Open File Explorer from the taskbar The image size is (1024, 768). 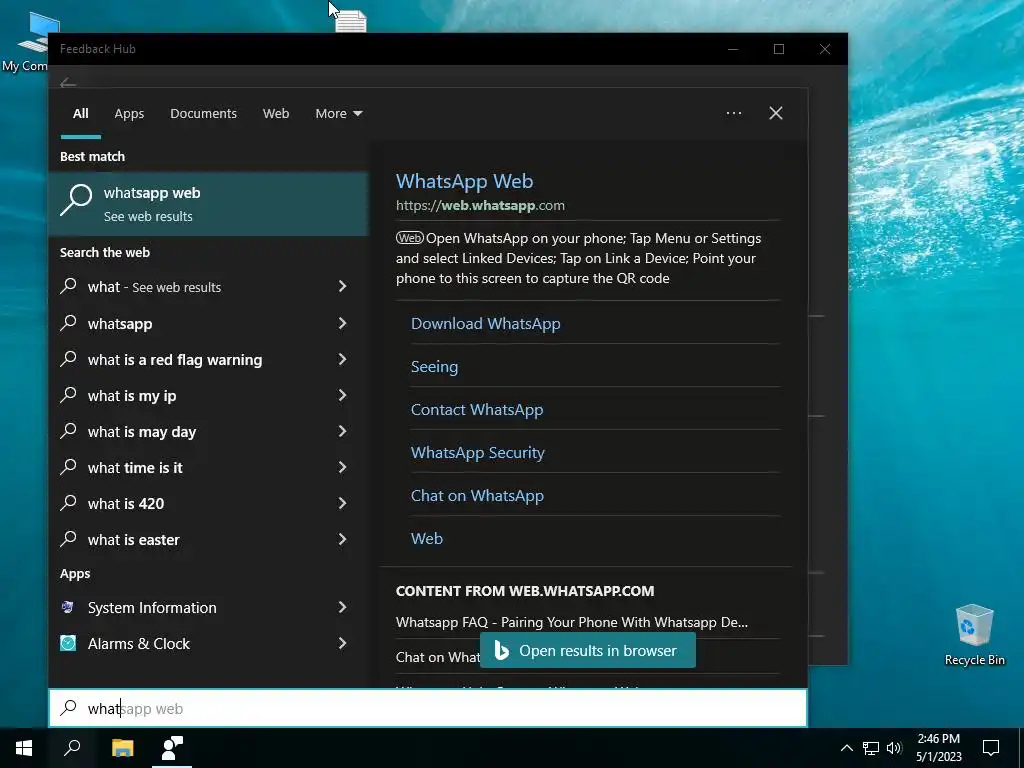pyautogui.click(x=122, y=748)
